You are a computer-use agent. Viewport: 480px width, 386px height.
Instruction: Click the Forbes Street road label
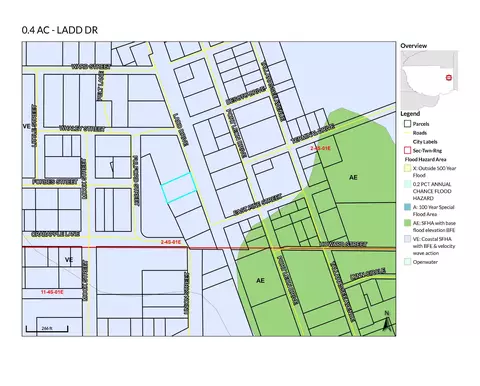(x=55, y=182)
